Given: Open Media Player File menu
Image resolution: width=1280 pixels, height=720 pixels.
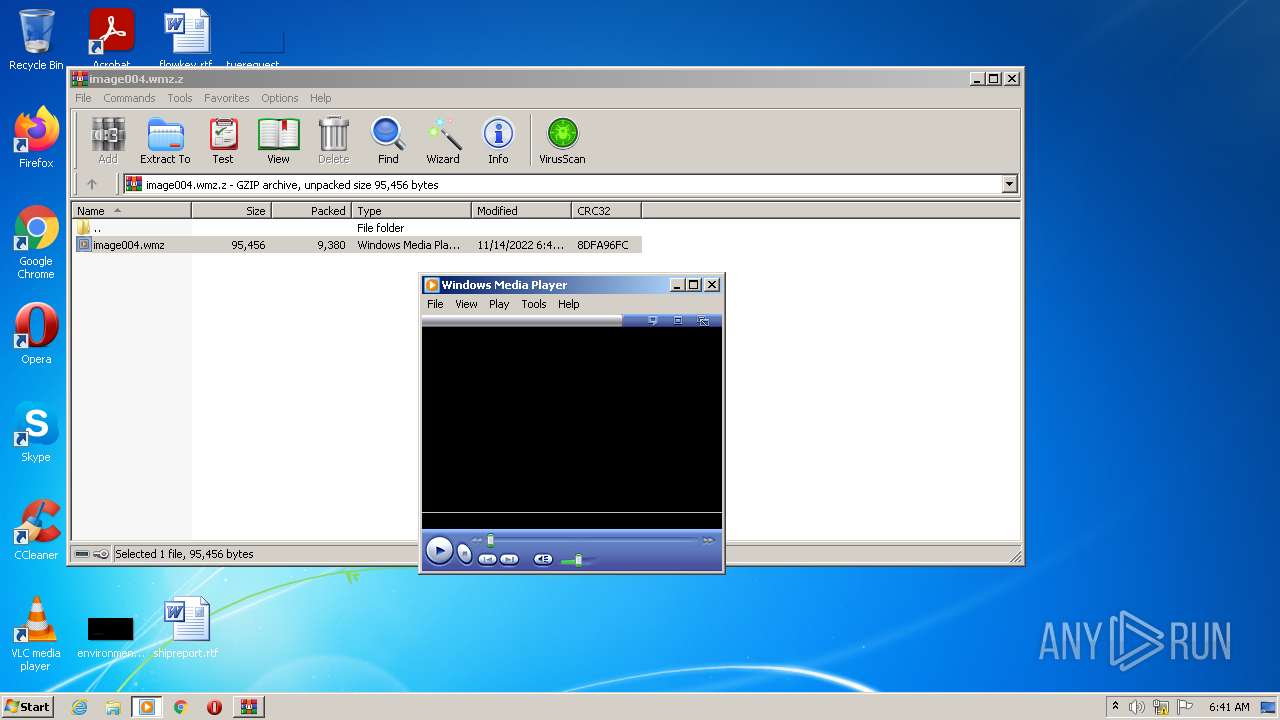Looking at the screenshot, I should 435,304.
